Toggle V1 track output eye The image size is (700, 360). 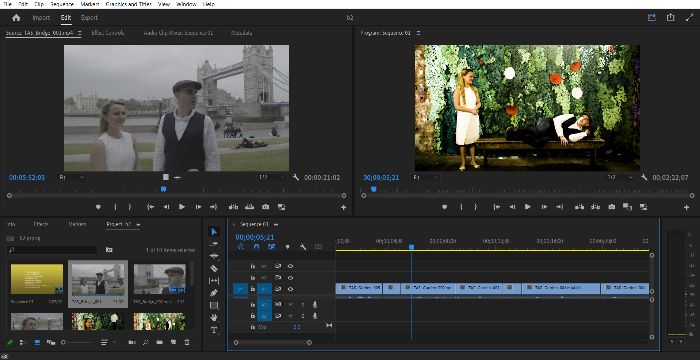click(x=290, y=289)
